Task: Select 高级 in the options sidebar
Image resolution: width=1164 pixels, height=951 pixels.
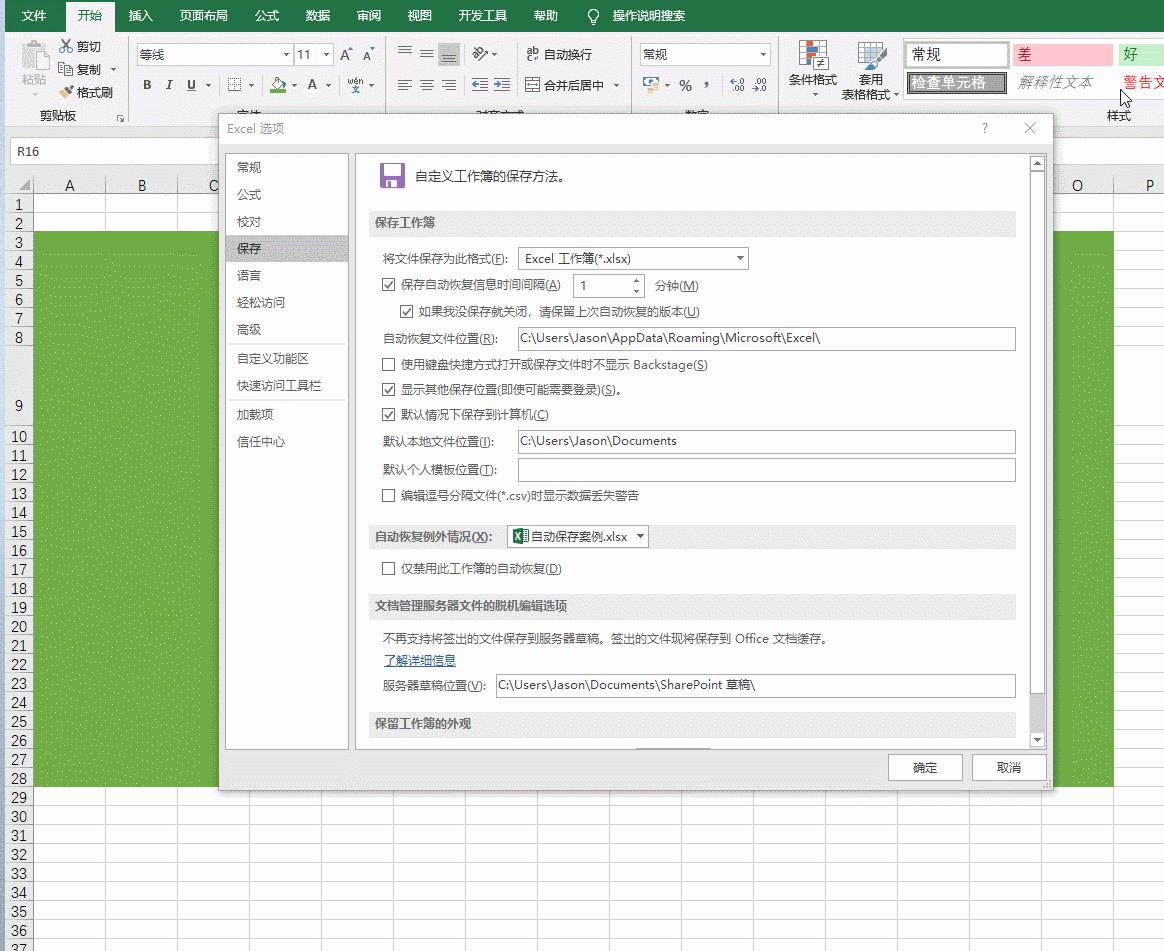Action: [x=249, y=330]
